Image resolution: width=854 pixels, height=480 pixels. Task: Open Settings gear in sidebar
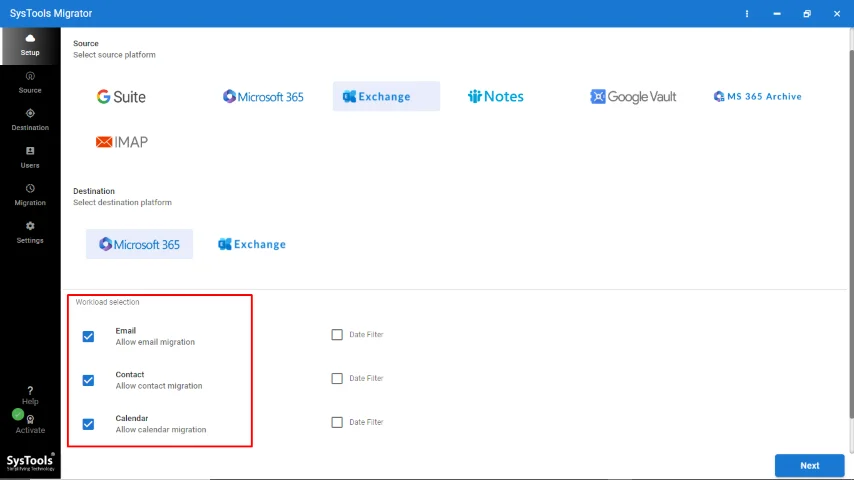point(30,233)
